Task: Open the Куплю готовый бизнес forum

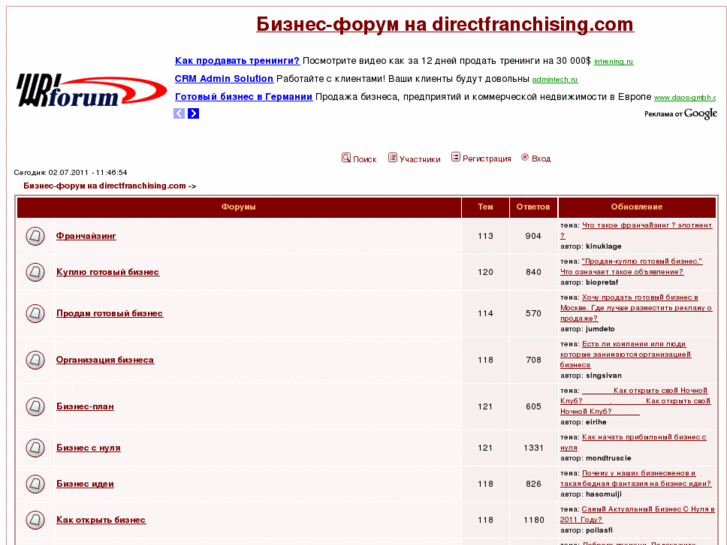Action: pyautogui.click(x=108, y=272)
